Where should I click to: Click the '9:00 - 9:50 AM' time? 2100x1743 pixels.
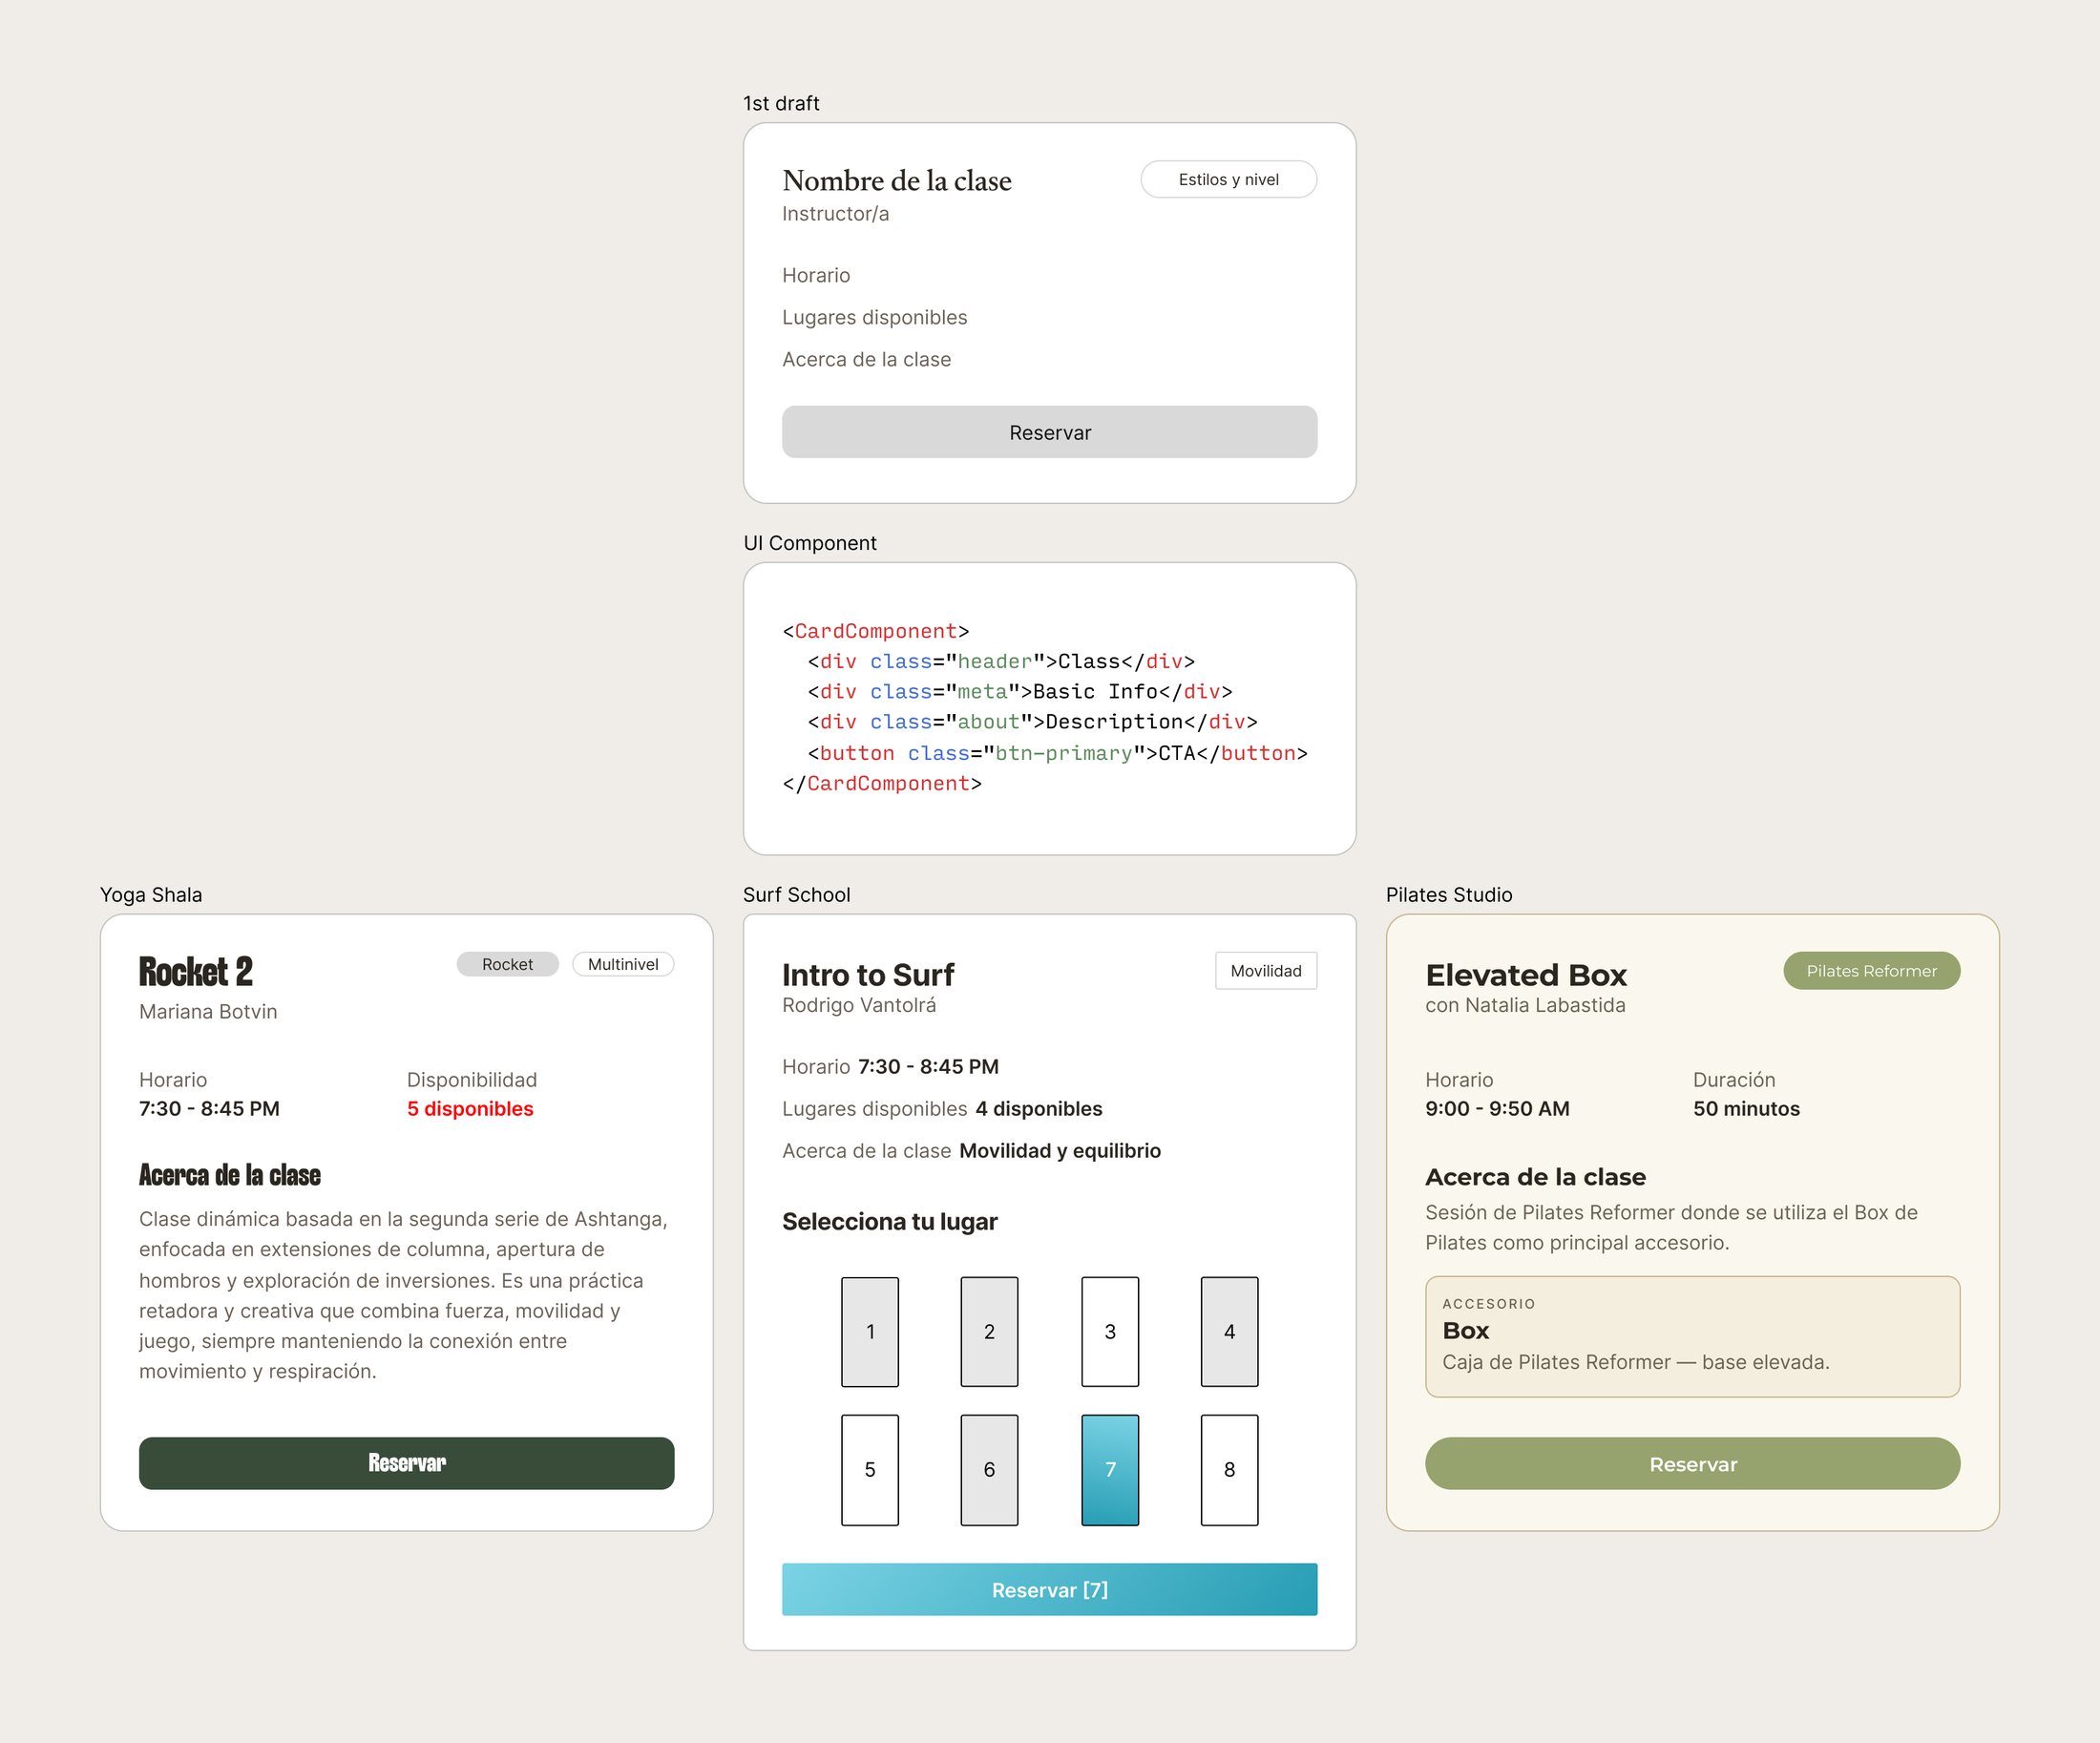pos(1497,1108)
